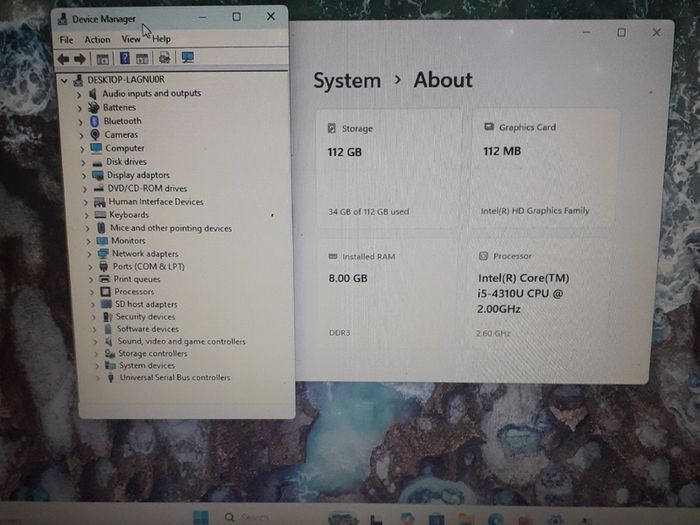Open the Action menu in Device Manager
The image size is (700, 525).
[x=97, y=40]
